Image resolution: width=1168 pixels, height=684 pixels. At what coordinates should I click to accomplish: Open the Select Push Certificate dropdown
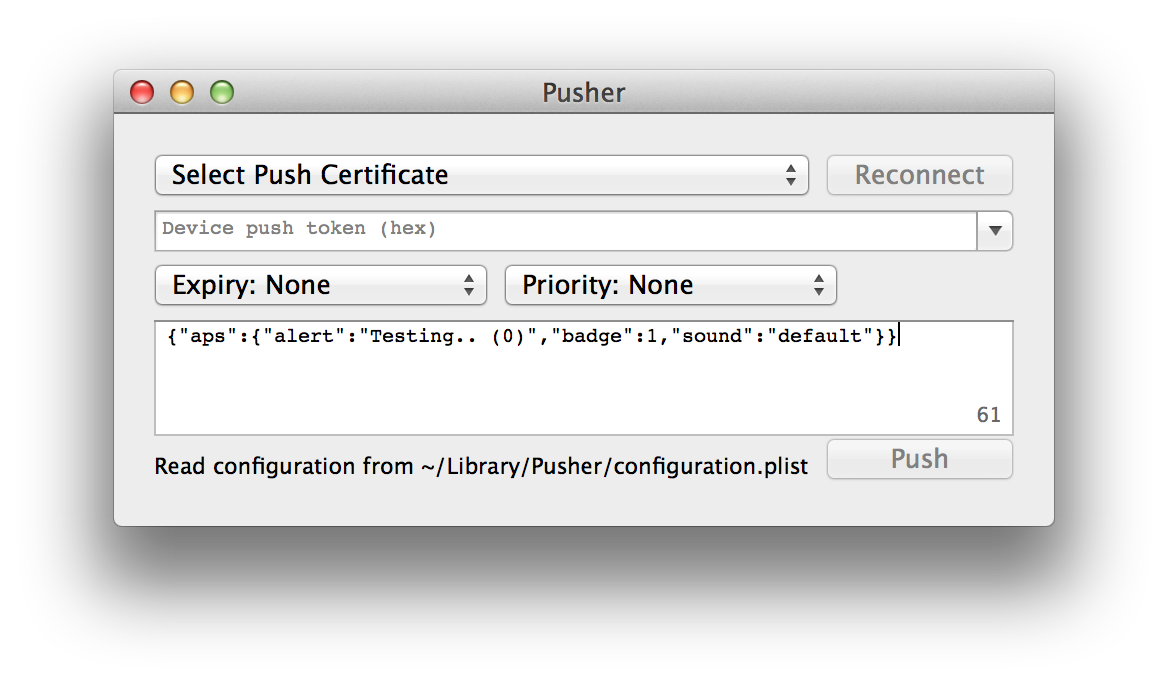click(481, 175)
